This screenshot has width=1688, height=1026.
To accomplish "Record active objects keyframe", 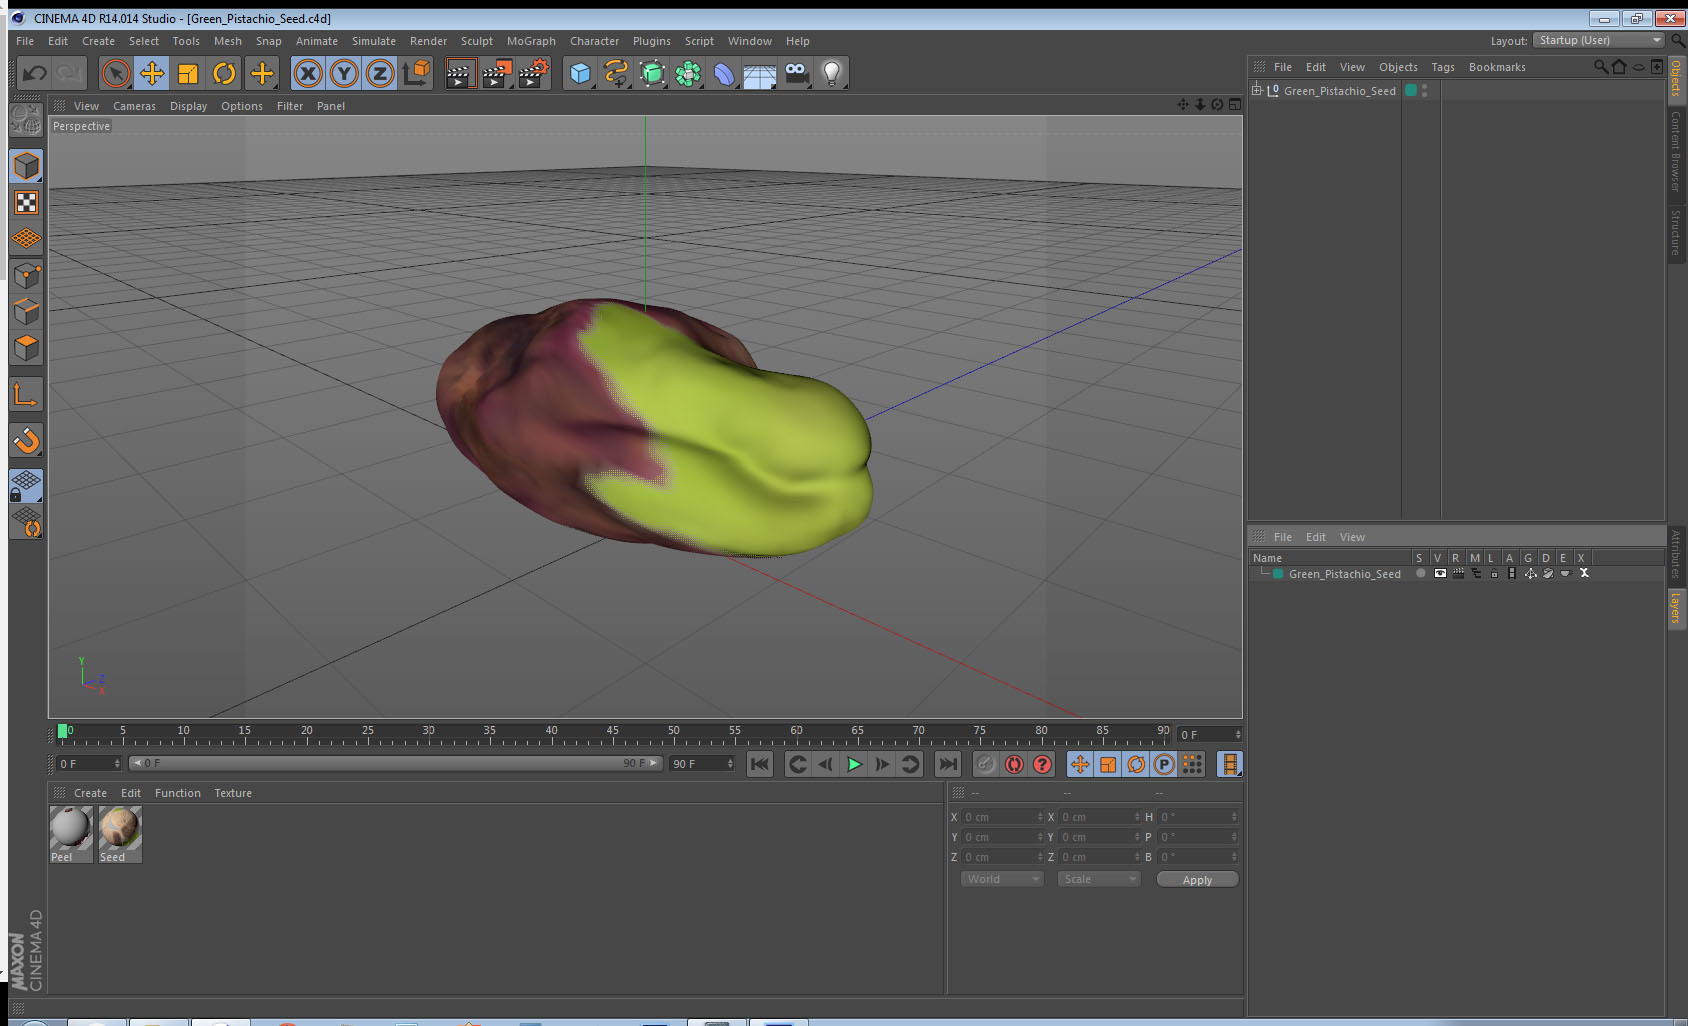I will click(986, 764).
